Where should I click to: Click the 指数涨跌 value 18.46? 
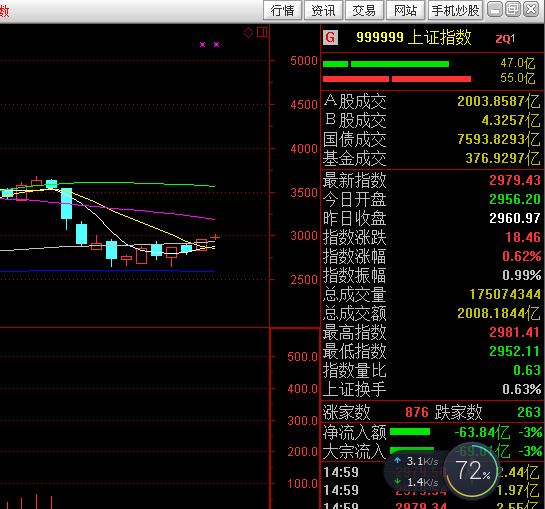click(523, 237)
